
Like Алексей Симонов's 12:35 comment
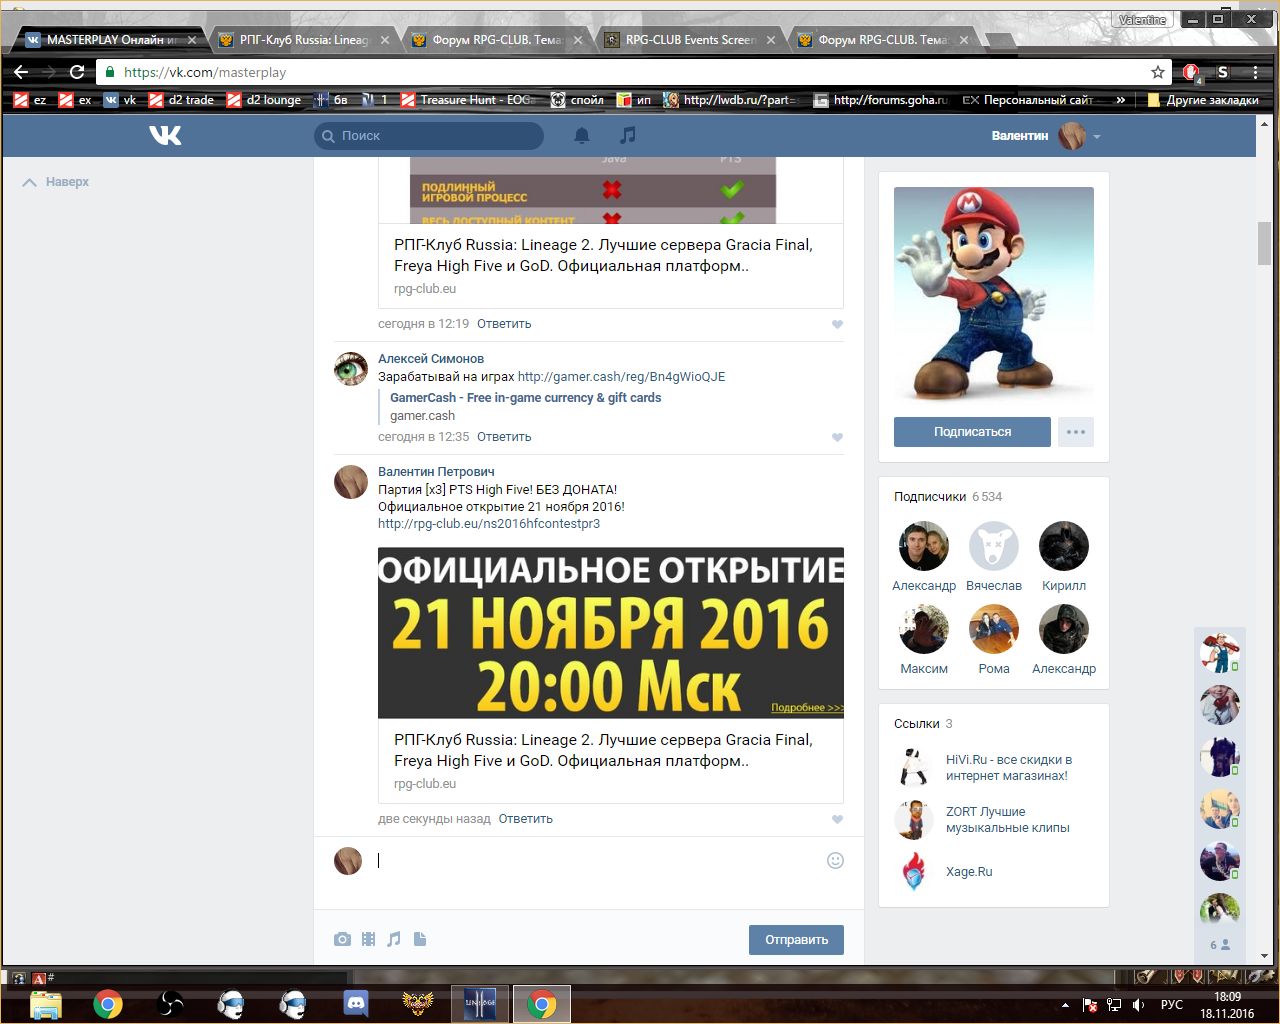click(x=837, y=437)
